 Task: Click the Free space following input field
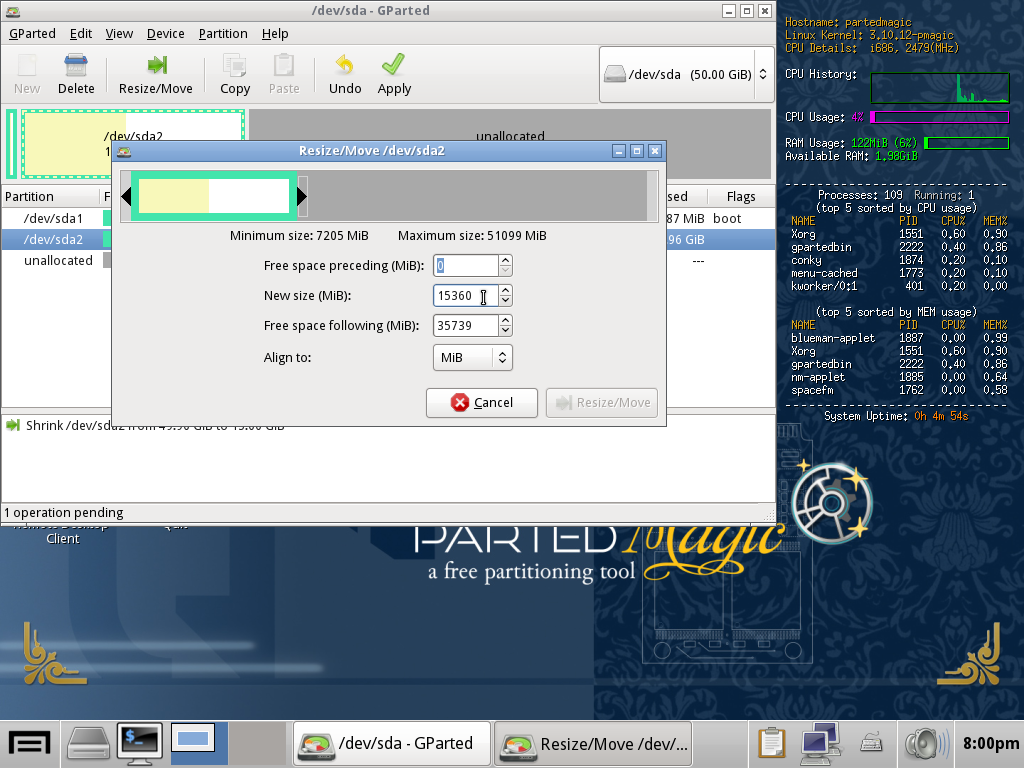point(466,326)
